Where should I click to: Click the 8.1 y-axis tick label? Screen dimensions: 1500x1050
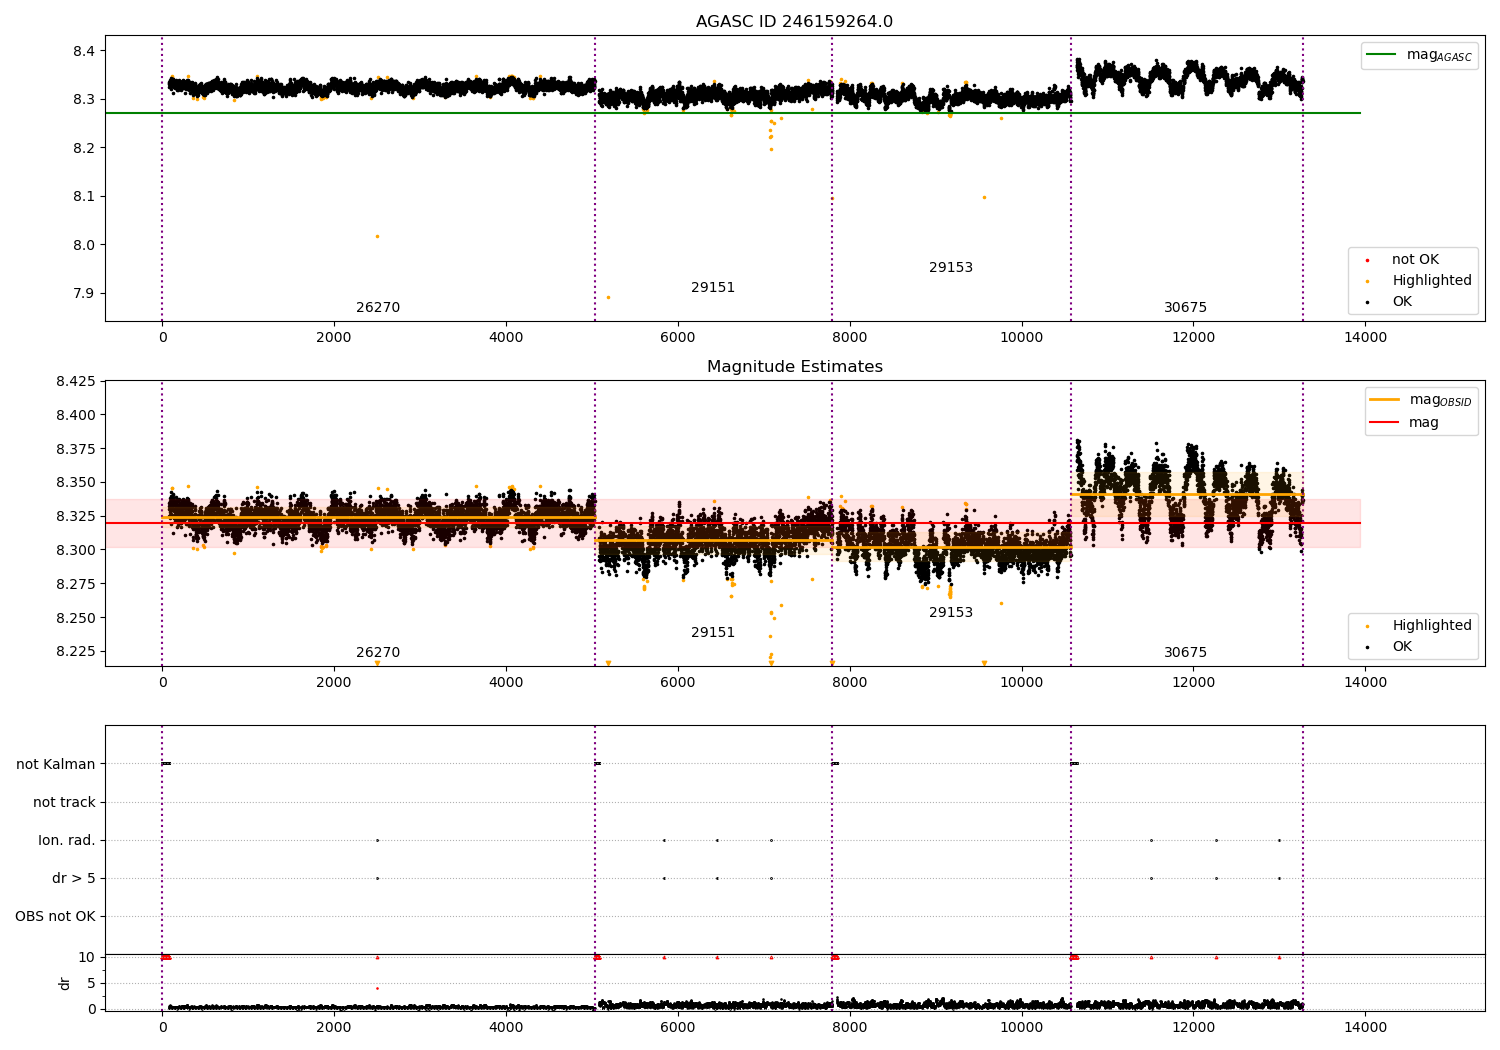click(83, 197)
